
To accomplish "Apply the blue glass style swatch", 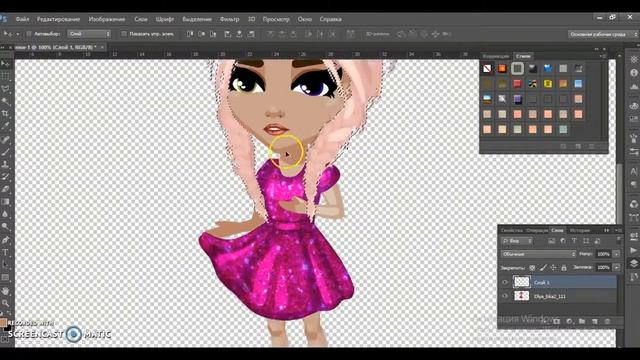I will tap(548, 69).
